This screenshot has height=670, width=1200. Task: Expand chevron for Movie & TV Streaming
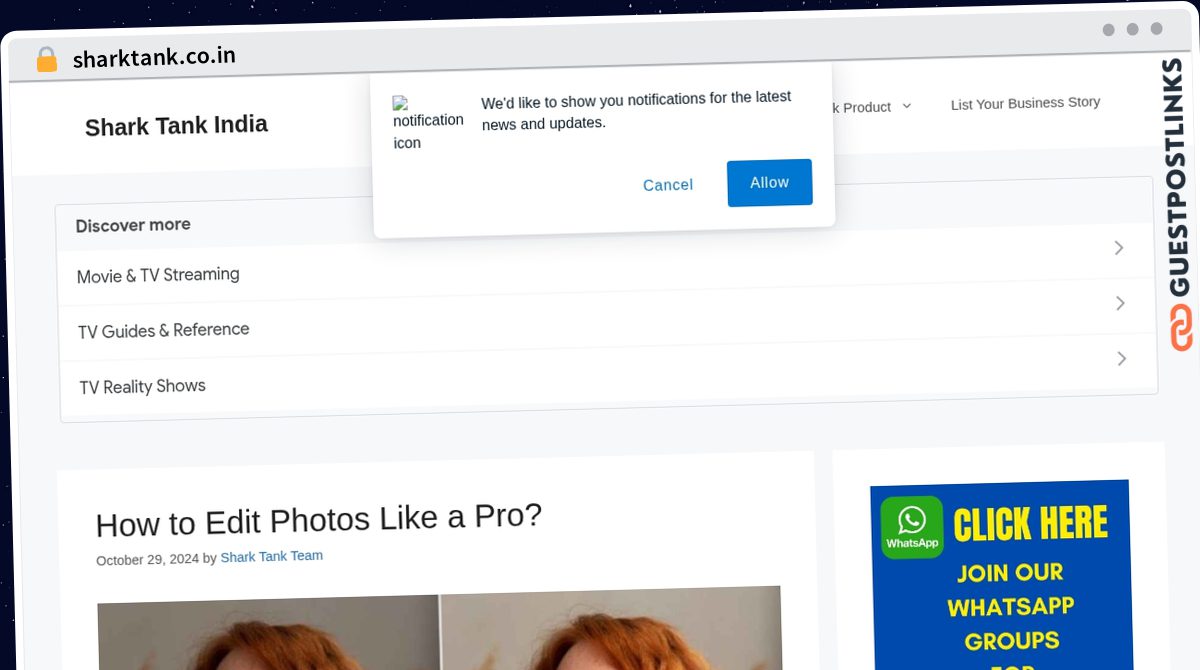click(1119, 247)
